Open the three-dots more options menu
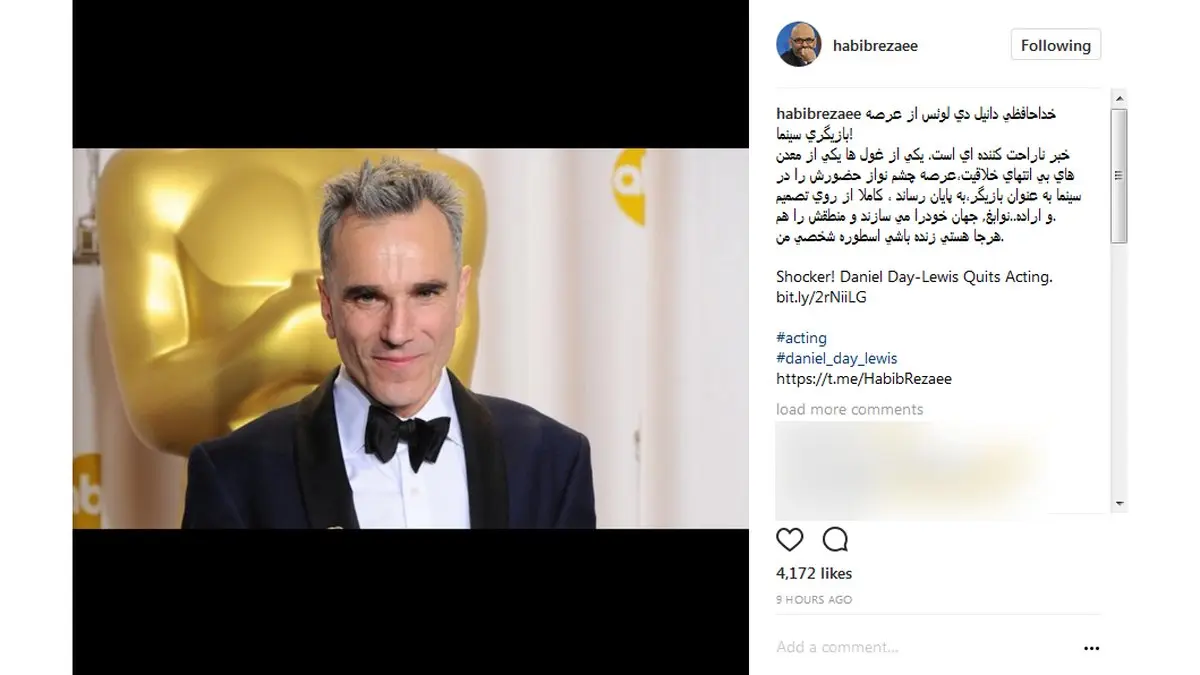Viewport: 1200px width, 675px height. click(x=1091, y=648)
